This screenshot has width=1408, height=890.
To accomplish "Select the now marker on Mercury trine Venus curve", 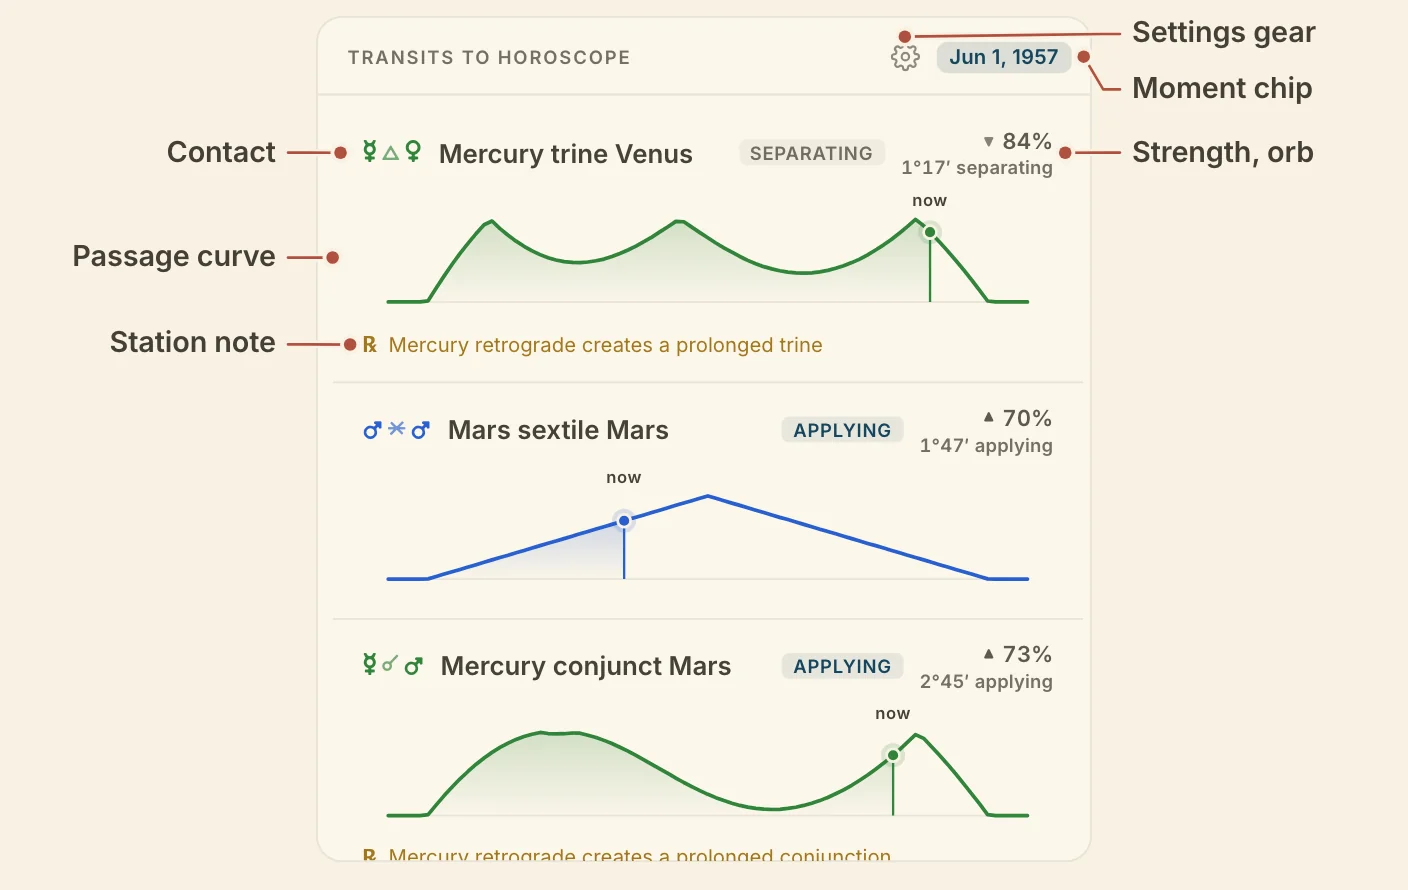I will (930, 232).
